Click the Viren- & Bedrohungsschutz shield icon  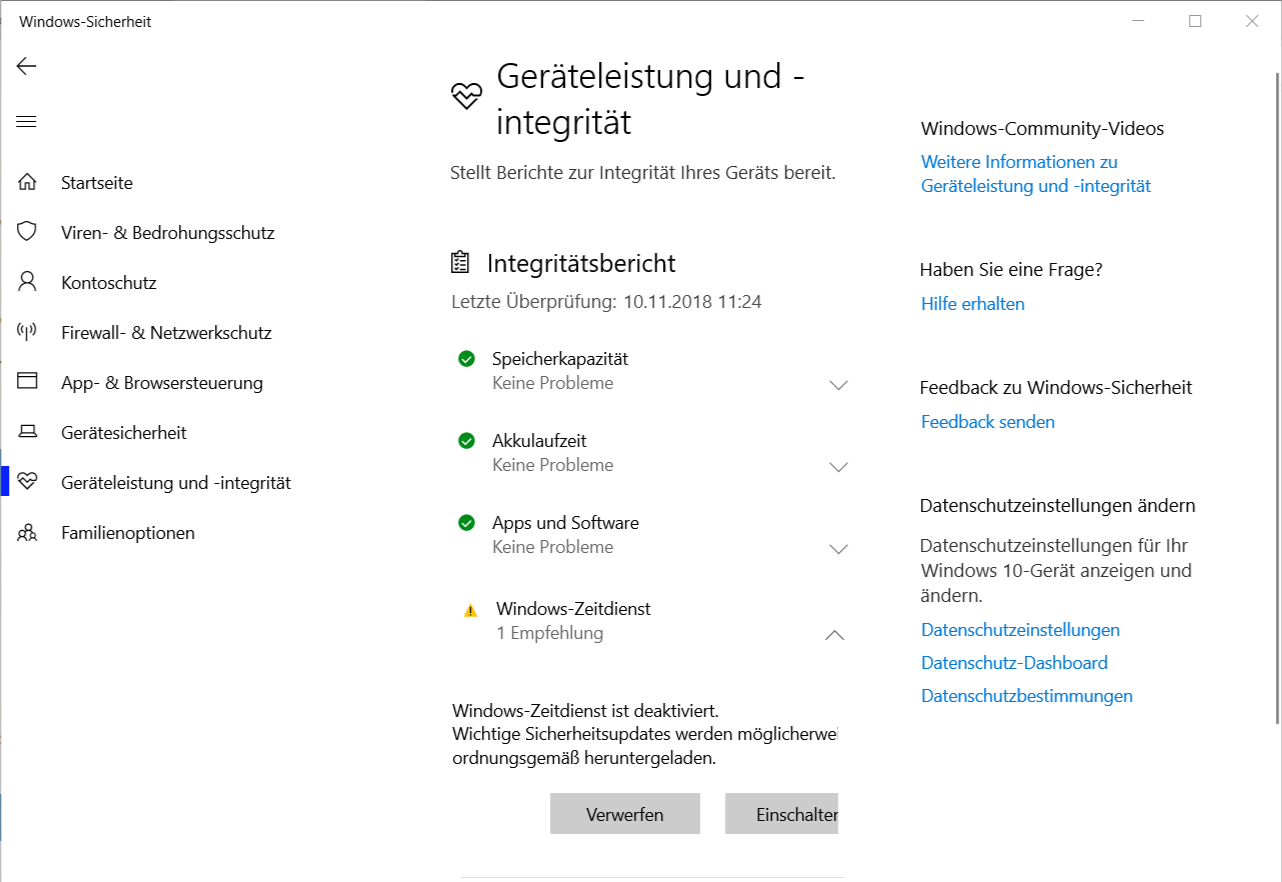pos(27,232)
